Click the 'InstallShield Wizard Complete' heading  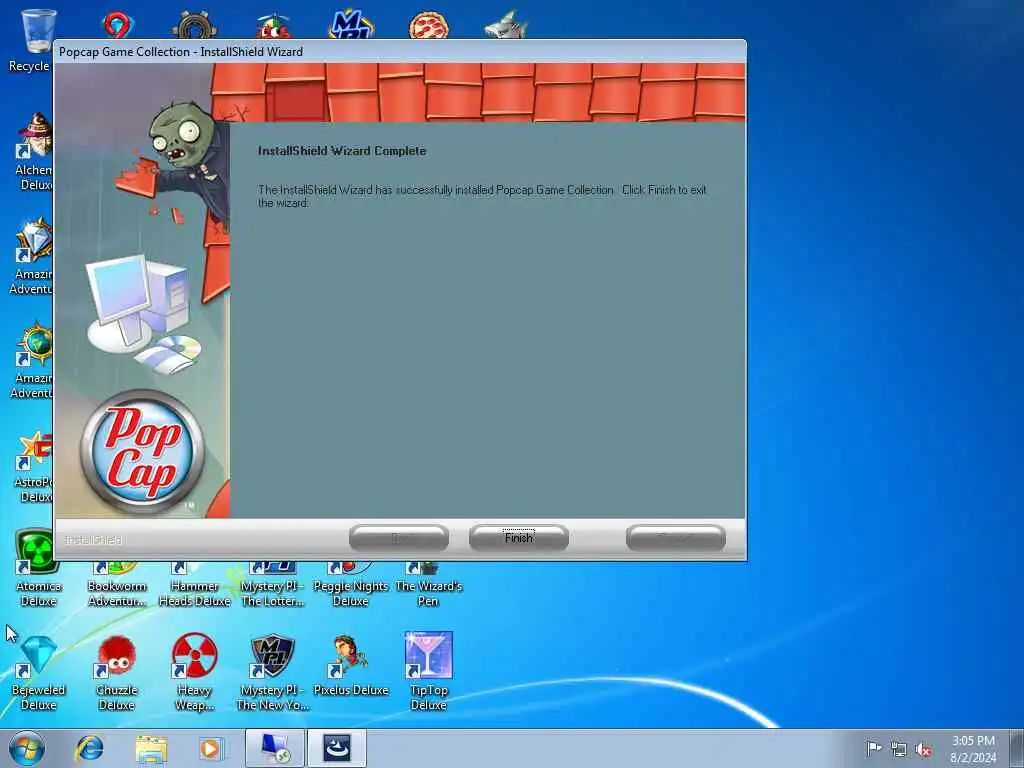342,151
